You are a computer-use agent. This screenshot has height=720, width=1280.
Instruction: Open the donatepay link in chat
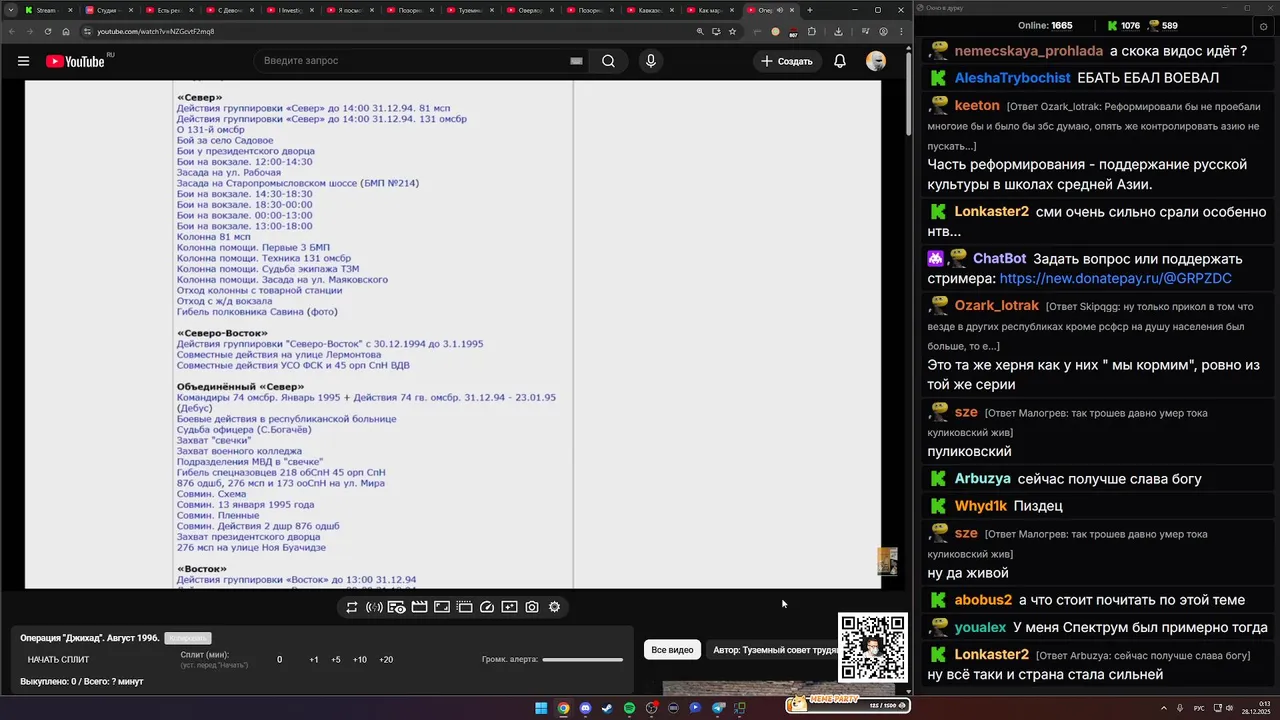point(1116,279)
